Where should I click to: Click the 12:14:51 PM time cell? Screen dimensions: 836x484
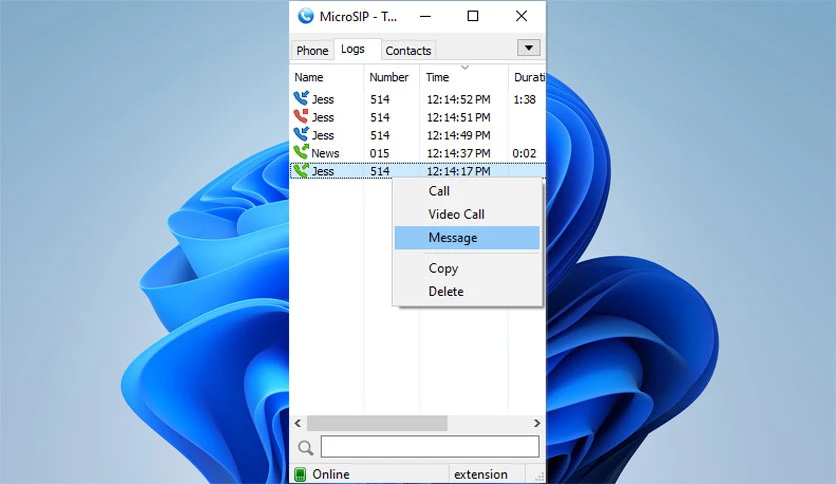coord(458,117)
